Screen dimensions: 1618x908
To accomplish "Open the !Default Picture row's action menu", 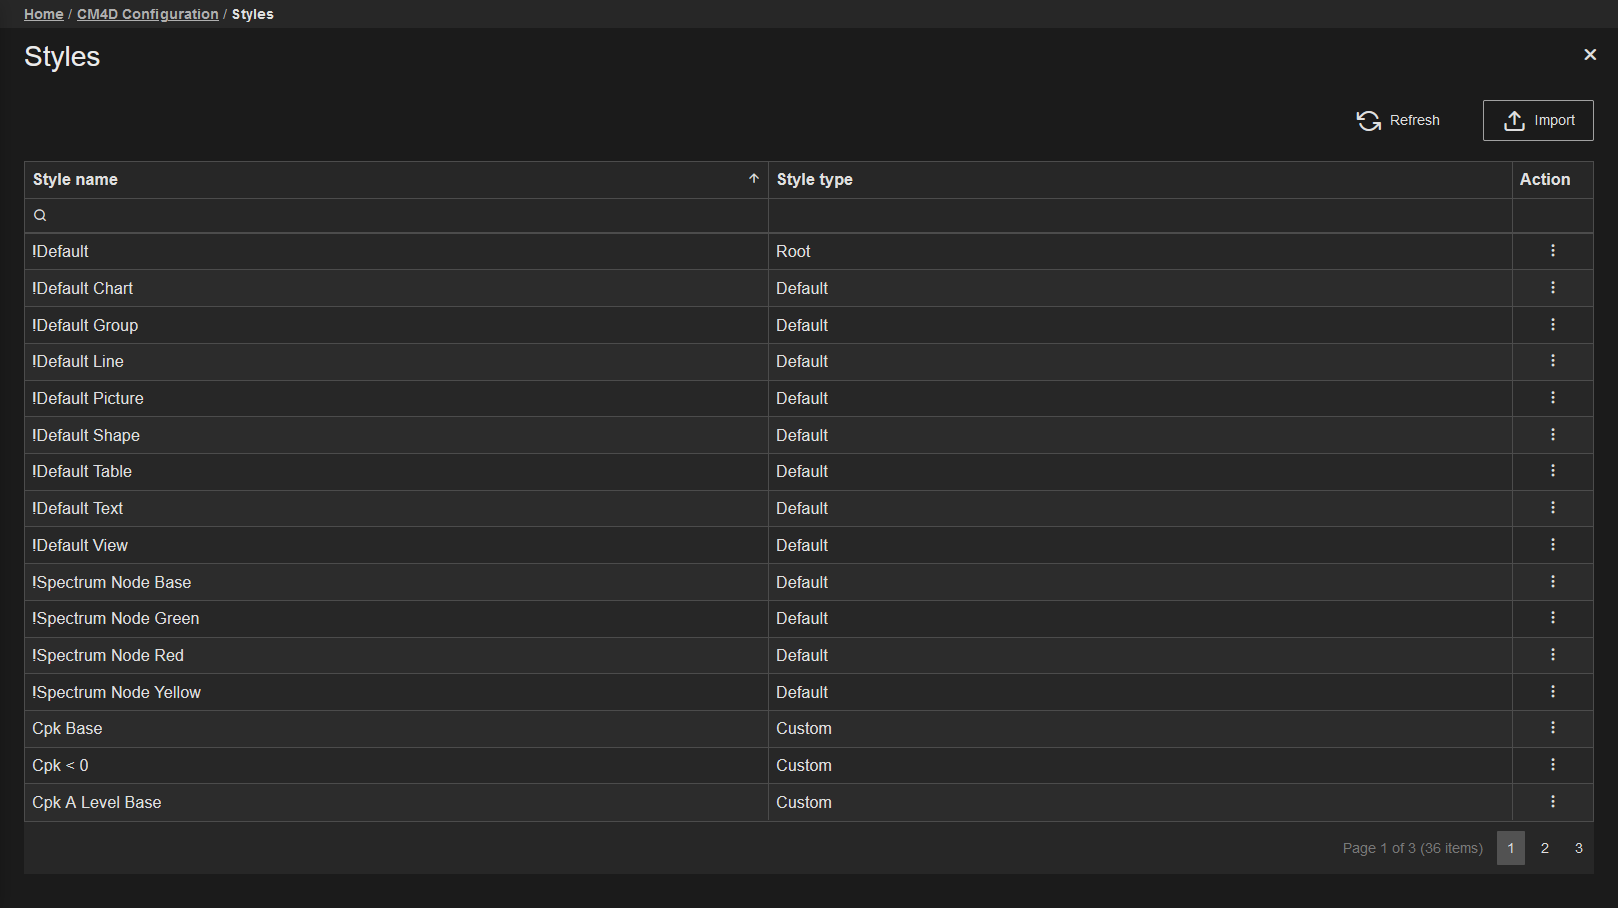I will click(1552, 398).
